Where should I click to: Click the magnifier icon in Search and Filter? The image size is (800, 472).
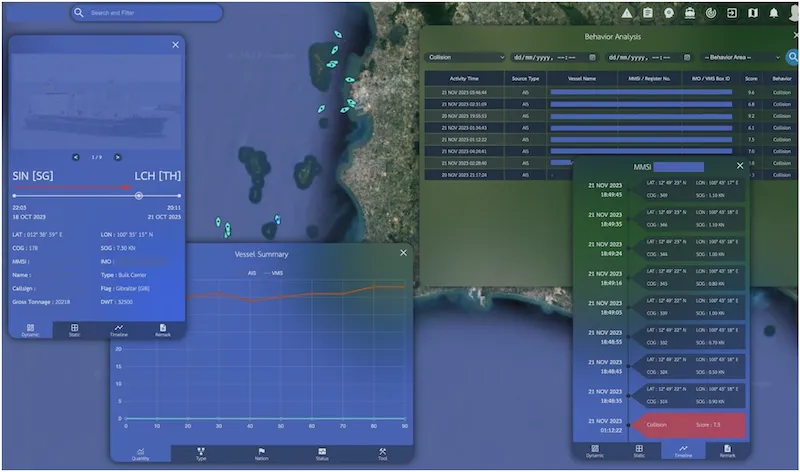[78, 13]
